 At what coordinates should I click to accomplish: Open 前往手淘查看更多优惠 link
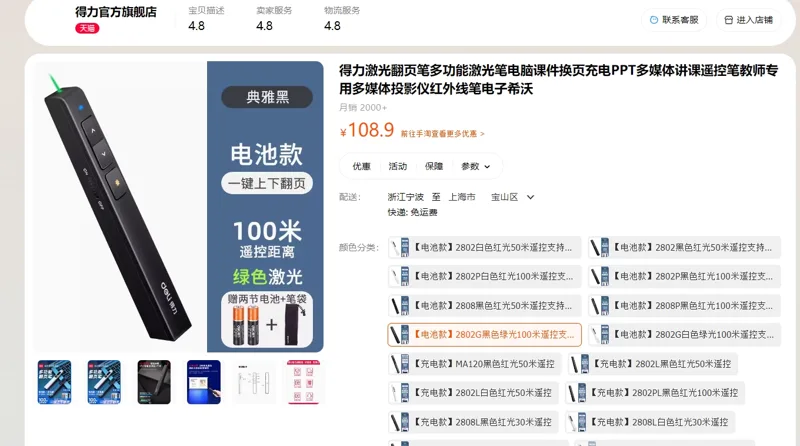pos(442,134)
